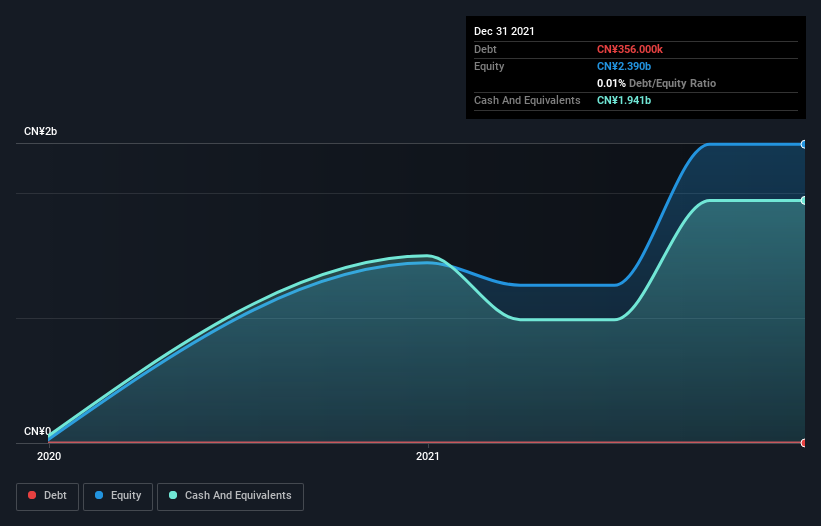The image size is (821, 526).
Task: Click the Debt label in tooltip
Action: point(485,49)
